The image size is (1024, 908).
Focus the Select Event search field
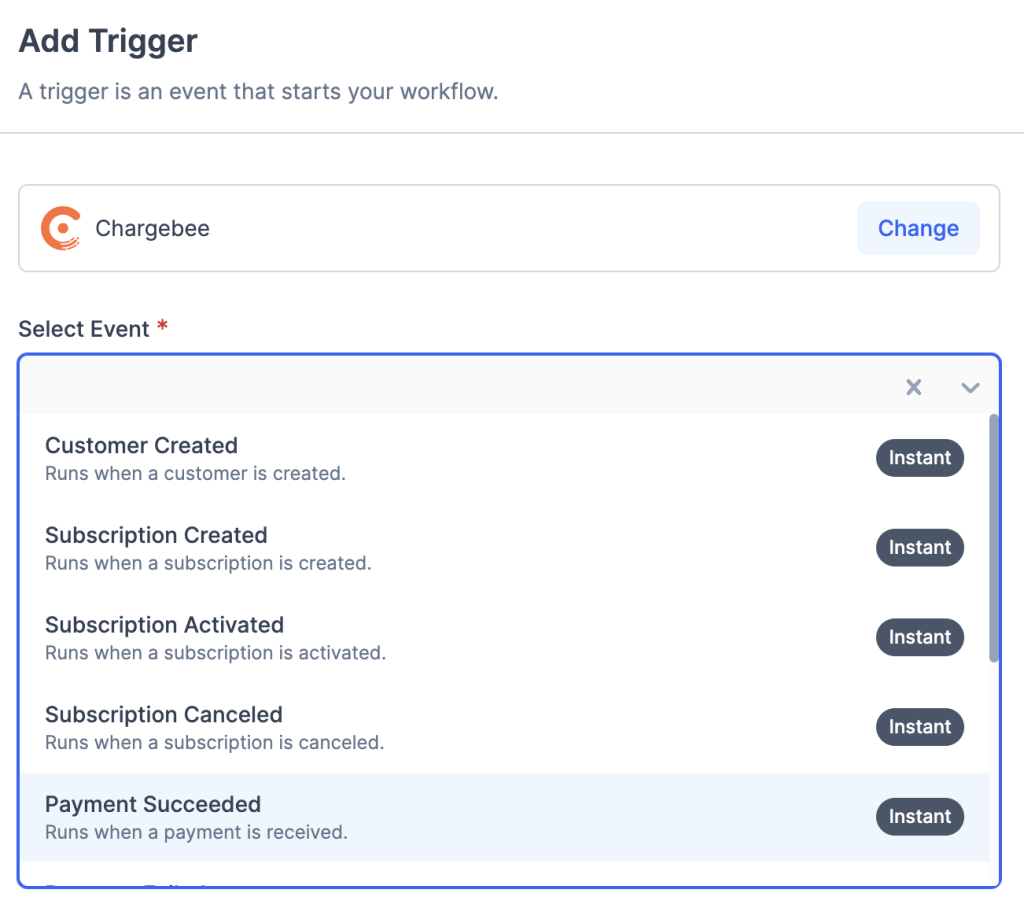450,387
